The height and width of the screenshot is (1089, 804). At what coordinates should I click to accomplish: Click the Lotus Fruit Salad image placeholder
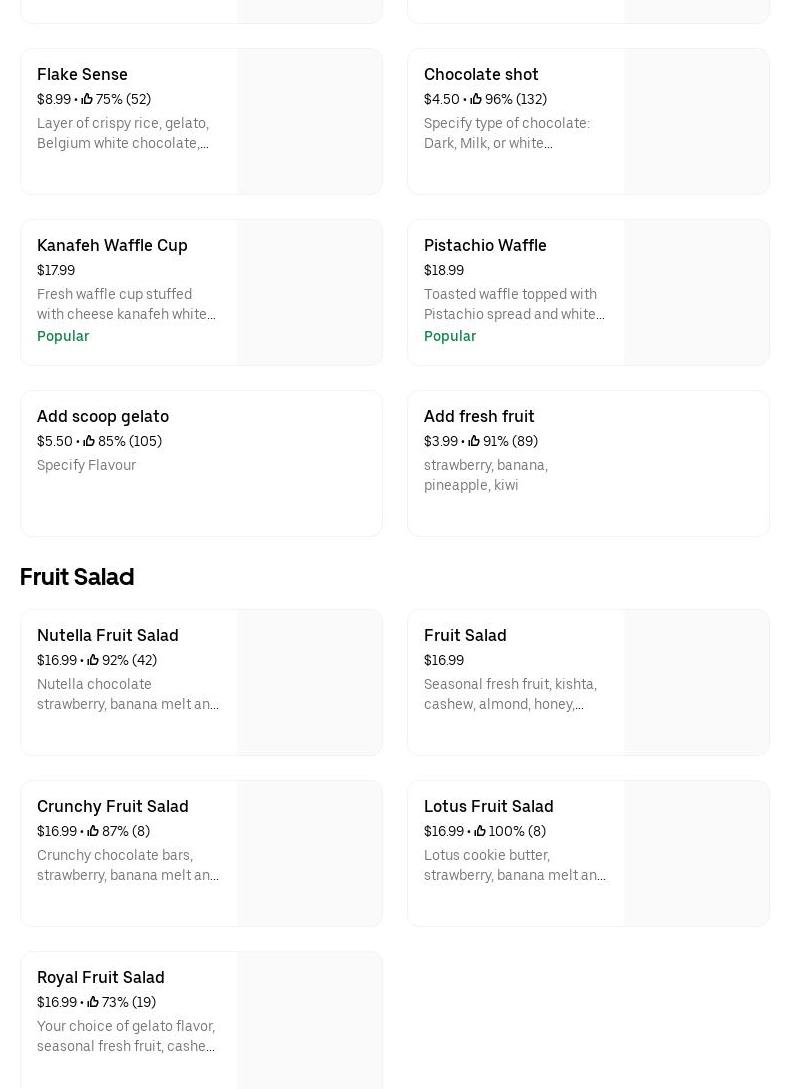[697, 854]
